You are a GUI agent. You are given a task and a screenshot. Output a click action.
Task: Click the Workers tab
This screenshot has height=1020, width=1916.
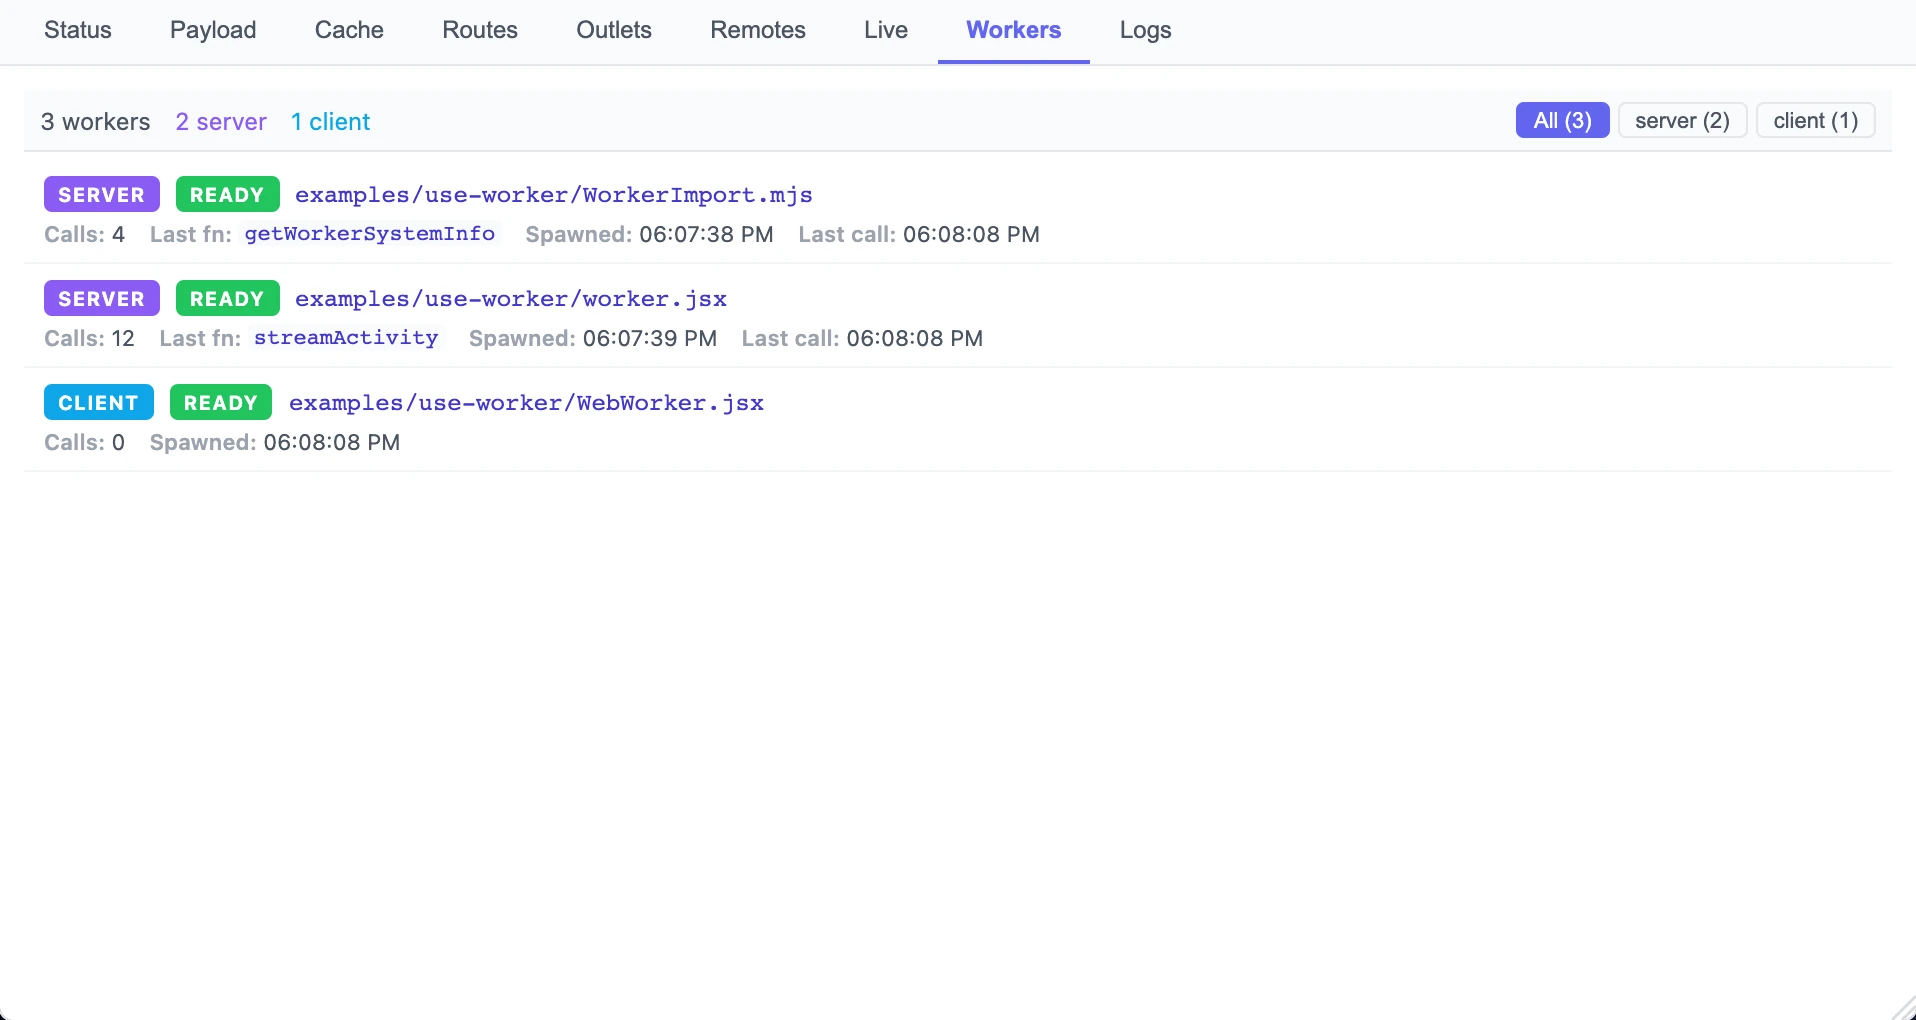1013,30
